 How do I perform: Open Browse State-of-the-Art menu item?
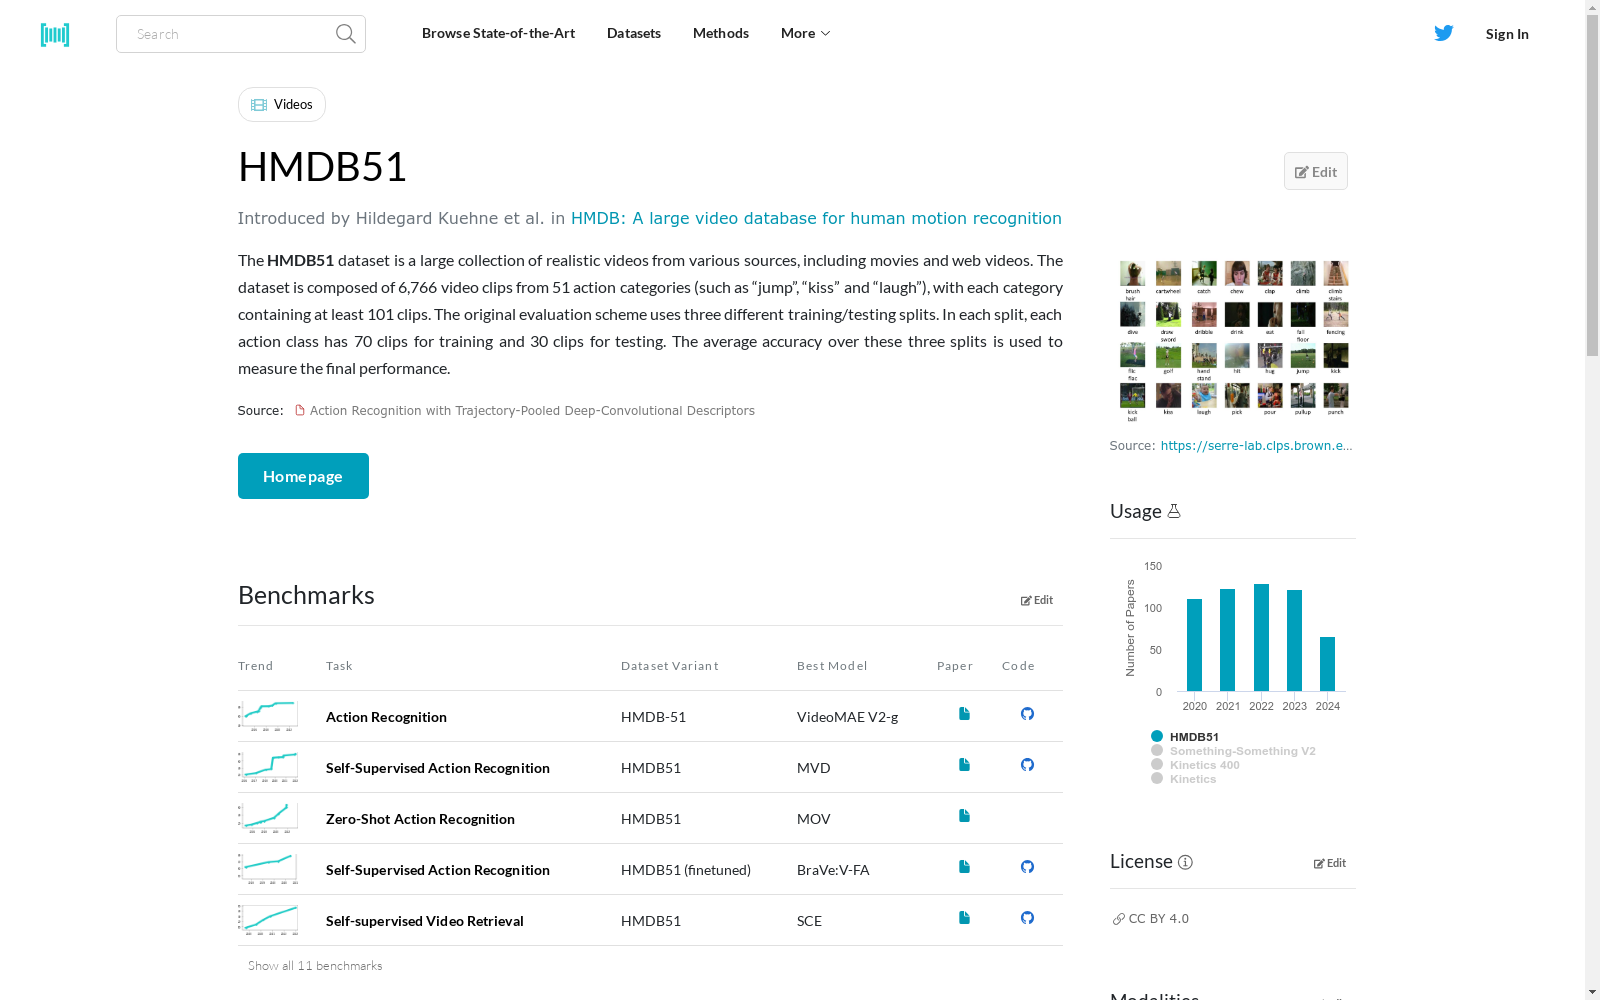click(498, 33)
